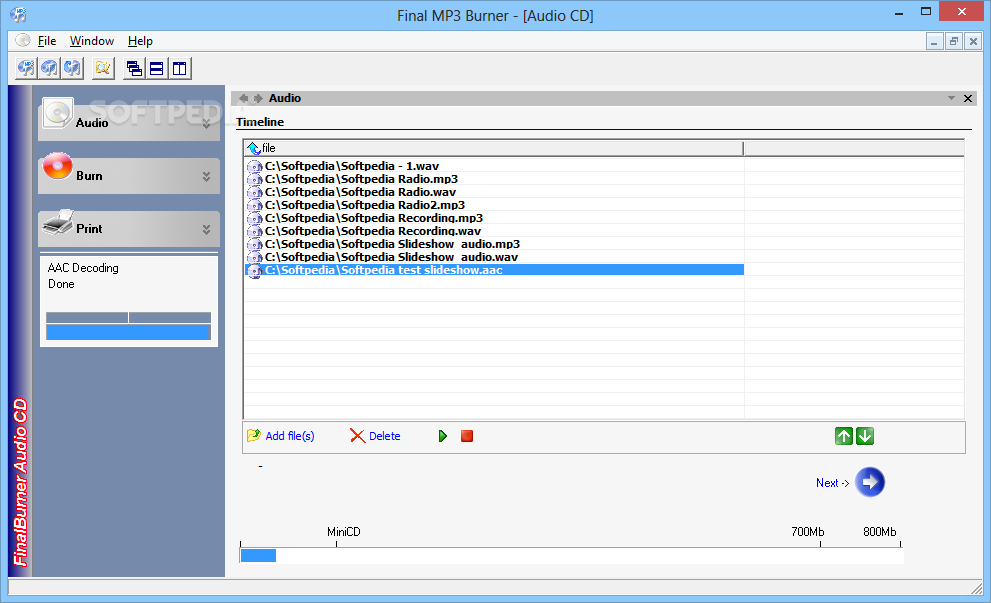The width and height of the screenshot is (991, 603).
Task: Go forward using Audio panel right arrow
Action: tap(258, 98)
